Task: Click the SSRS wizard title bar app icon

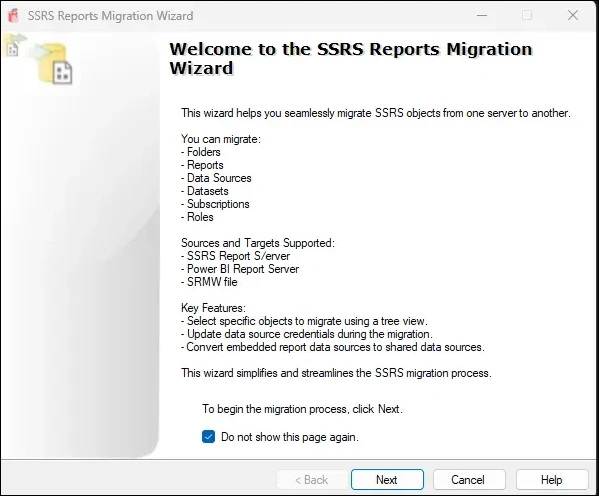Action: (x=13, y=16)
